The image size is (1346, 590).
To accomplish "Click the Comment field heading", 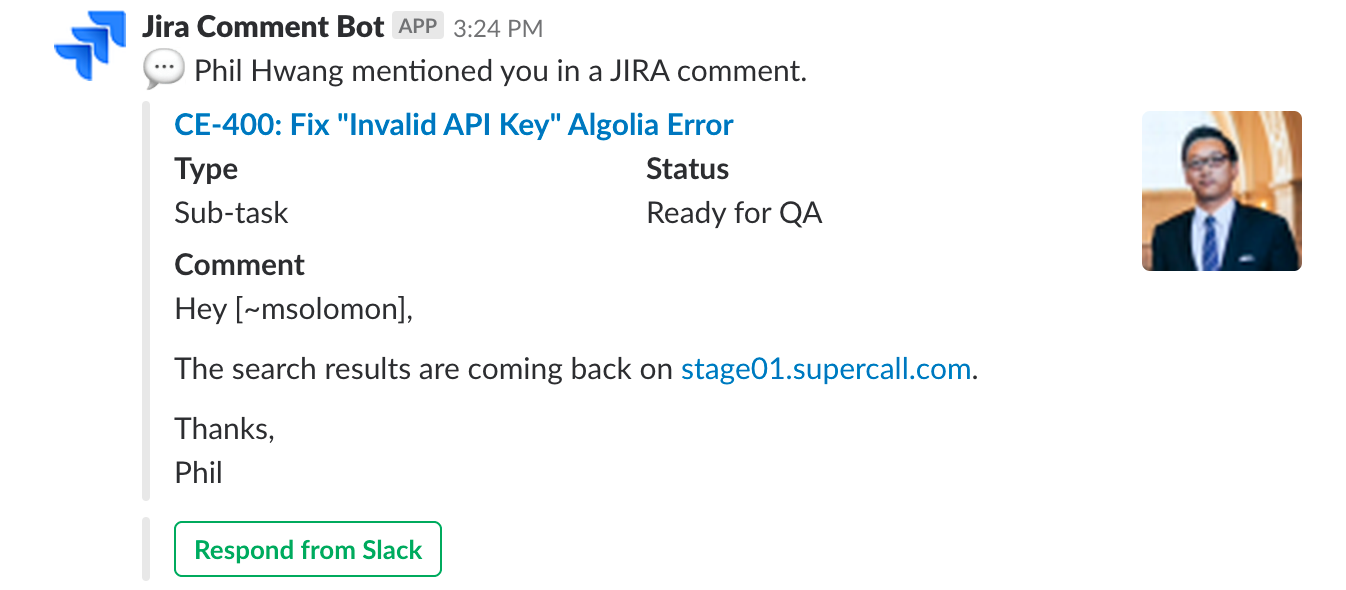I will pos(239,265).
